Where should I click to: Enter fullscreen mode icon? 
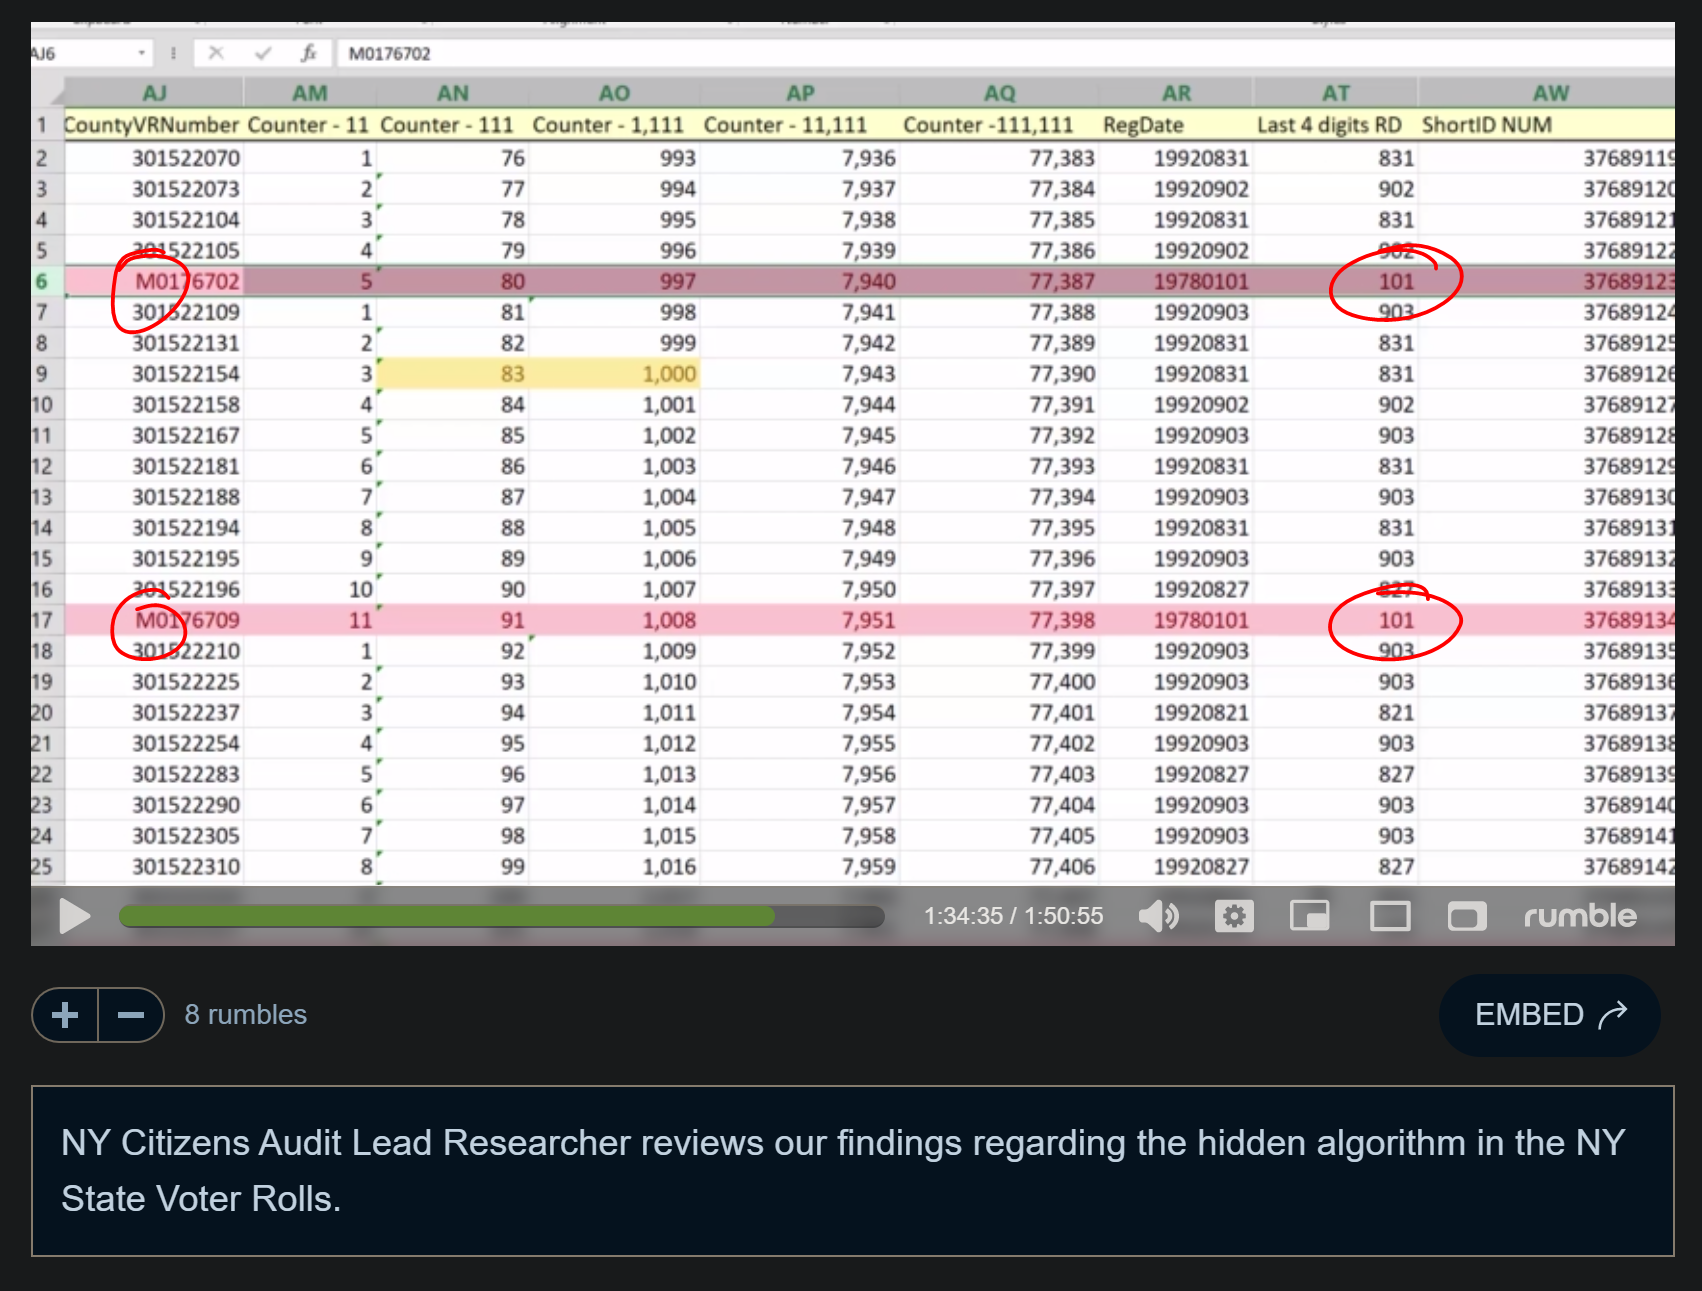coord(1466,916)
